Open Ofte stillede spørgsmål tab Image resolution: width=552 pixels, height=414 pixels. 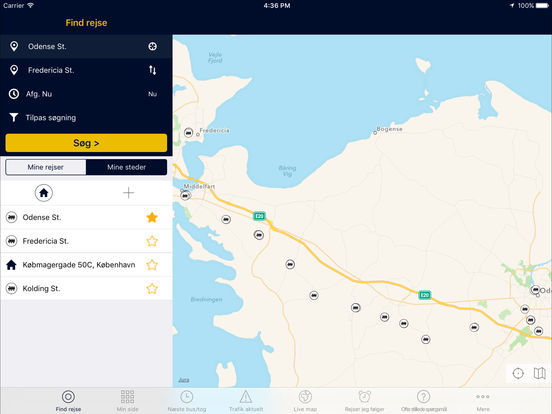click(x=424, y=401)
